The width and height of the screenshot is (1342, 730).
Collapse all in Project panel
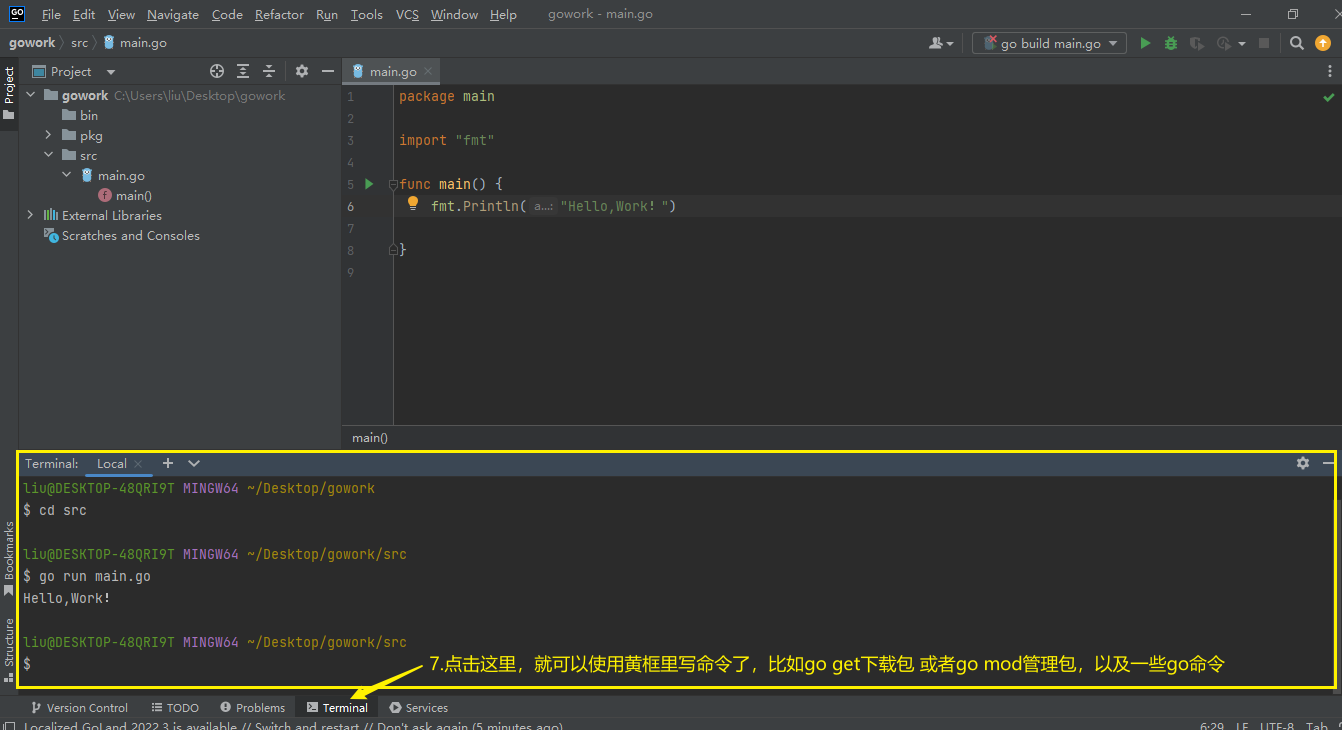[268, 71]
